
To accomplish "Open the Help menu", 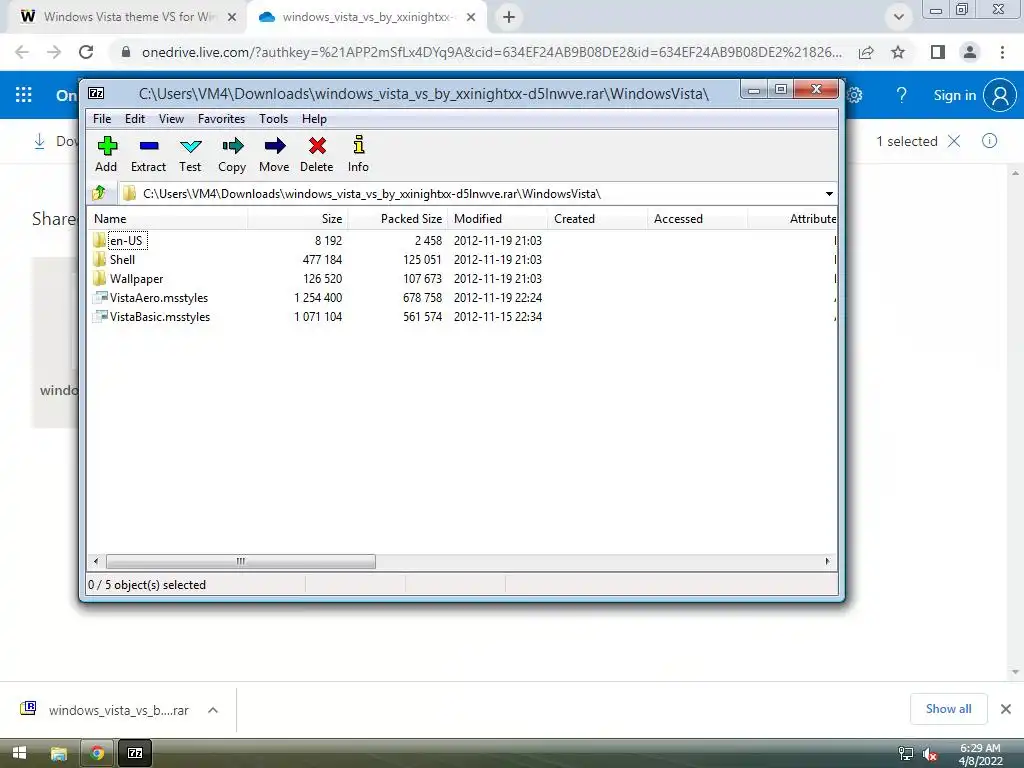I will [314, 119].
